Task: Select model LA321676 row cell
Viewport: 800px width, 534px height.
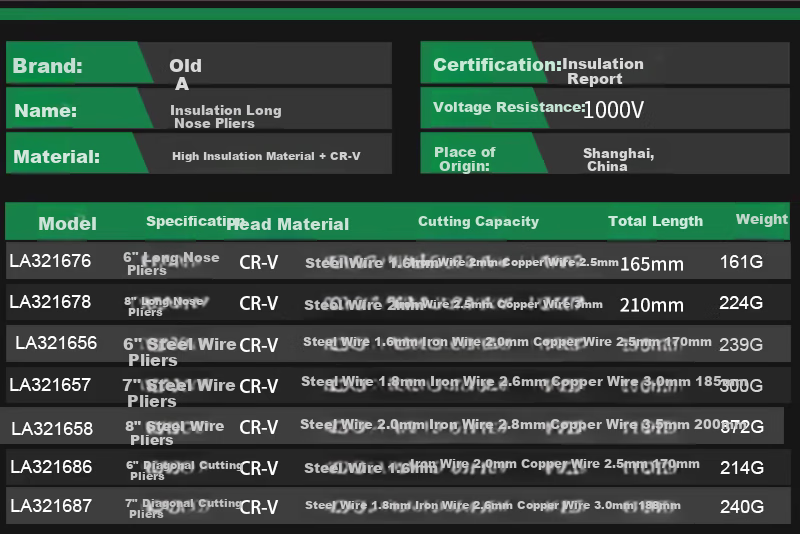Action: [50, 261]
